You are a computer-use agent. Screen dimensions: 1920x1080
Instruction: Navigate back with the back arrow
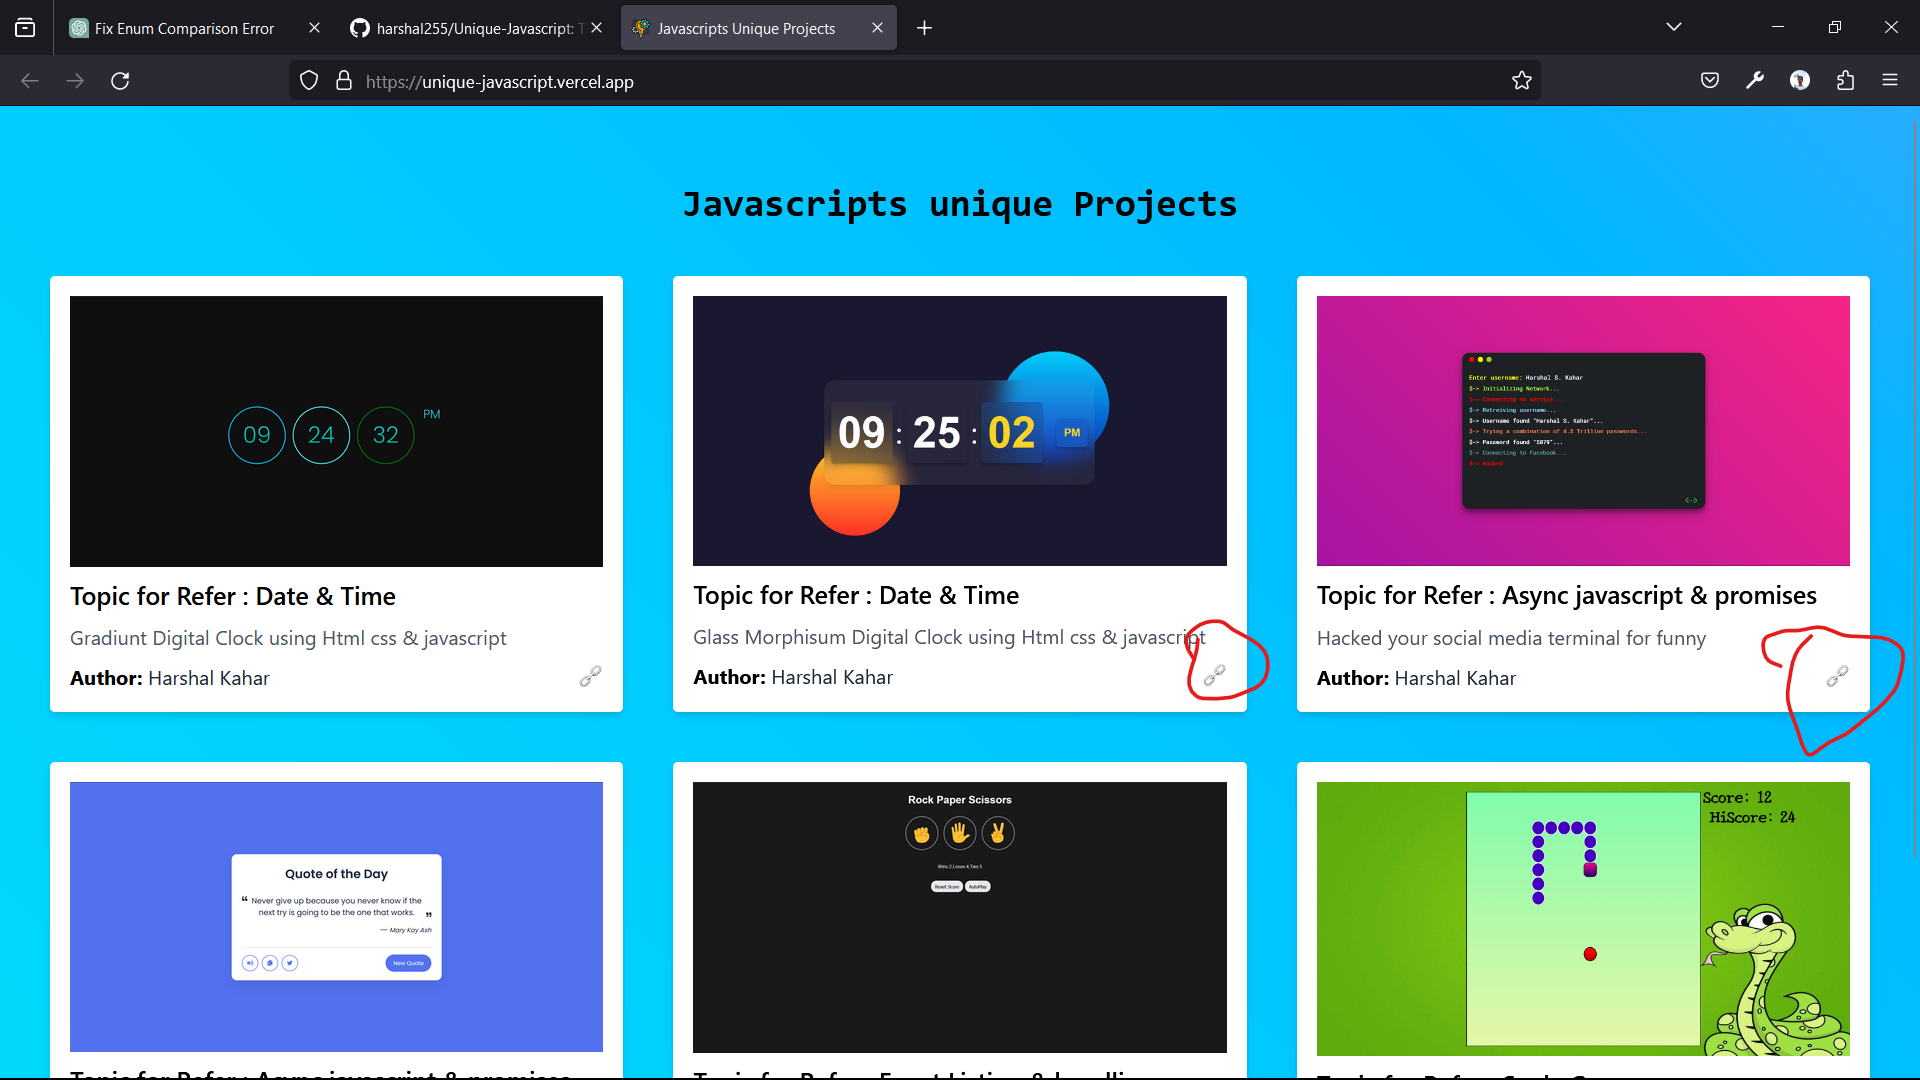coord(30,80)
